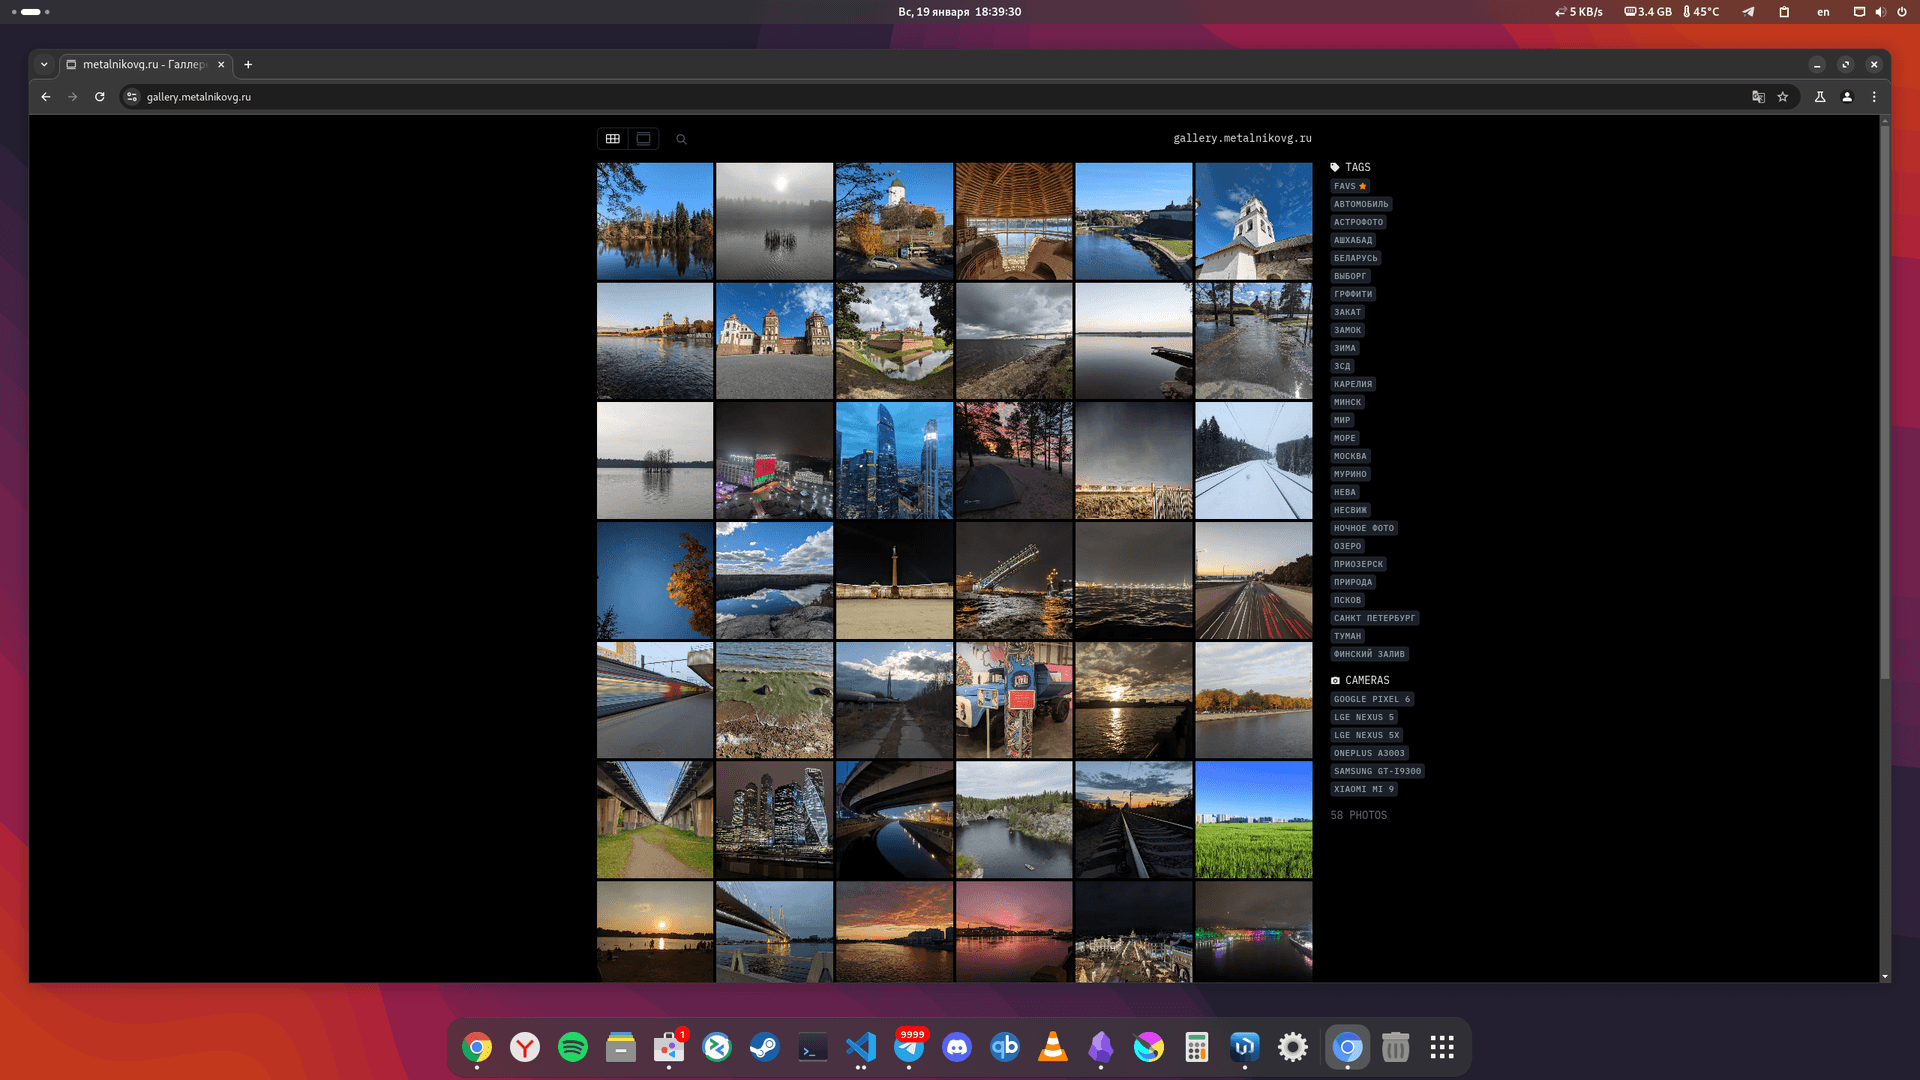Bookmark this page with star icon
Viewport: 1920px width, 1080px height.
(1782, 97)
